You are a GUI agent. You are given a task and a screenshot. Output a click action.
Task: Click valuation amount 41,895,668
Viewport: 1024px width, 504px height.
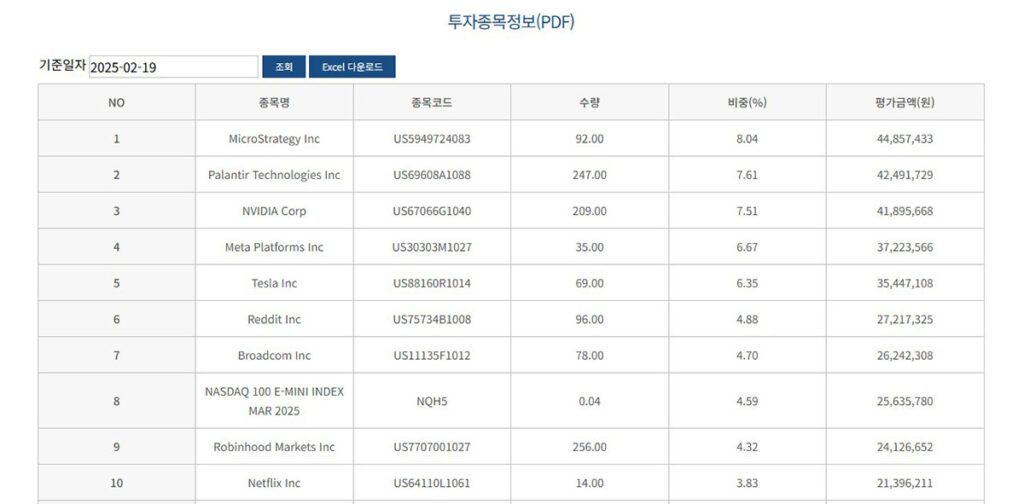tap(905, 212)
